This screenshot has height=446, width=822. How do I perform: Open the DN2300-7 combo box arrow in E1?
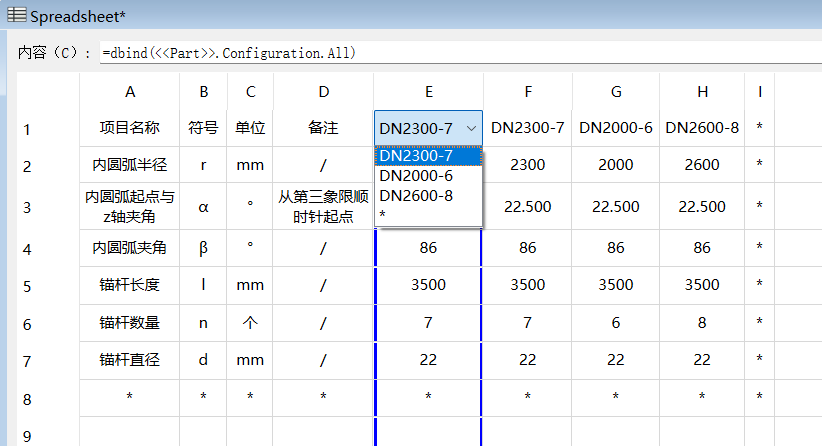point(471,128)
